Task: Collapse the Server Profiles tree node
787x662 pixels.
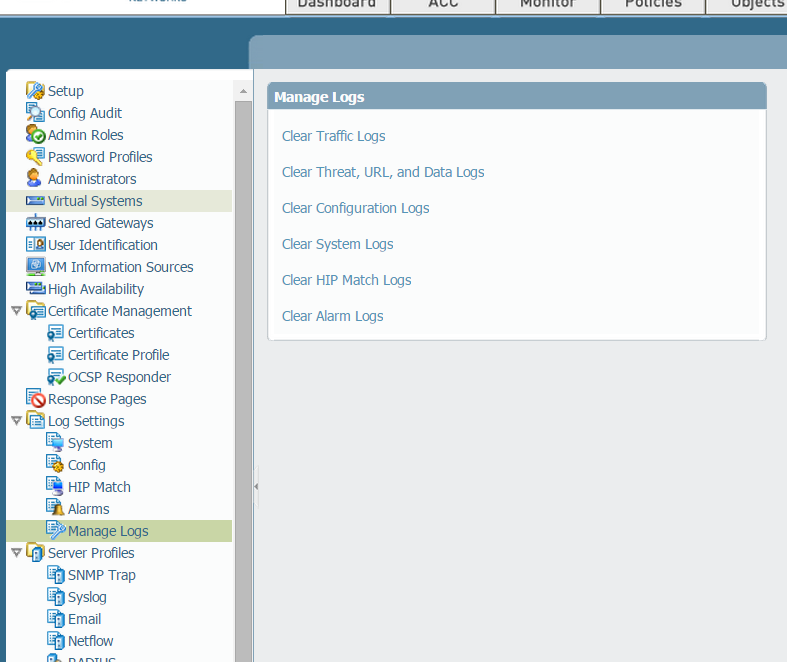Action: (16, 553)
